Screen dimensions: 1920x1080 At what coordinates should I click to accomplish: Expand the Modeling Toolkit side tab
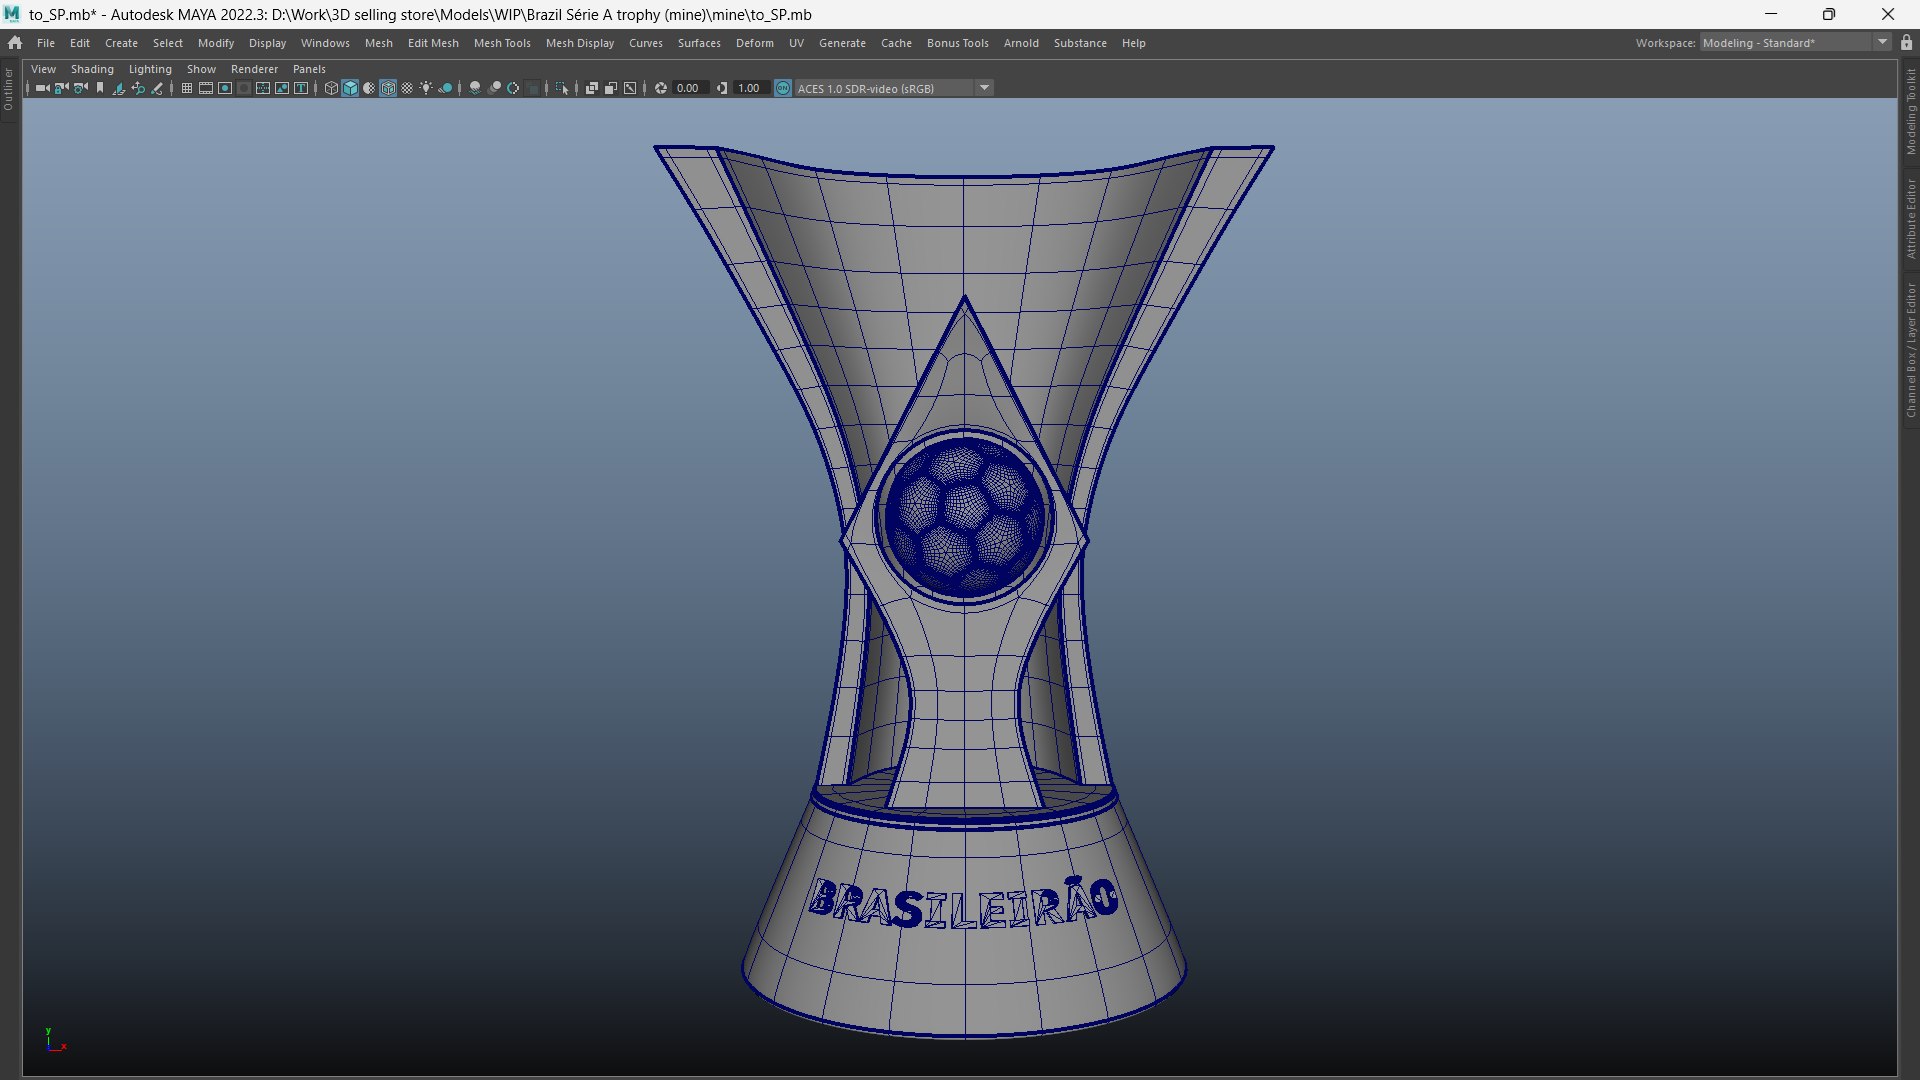pos(1910,111)
